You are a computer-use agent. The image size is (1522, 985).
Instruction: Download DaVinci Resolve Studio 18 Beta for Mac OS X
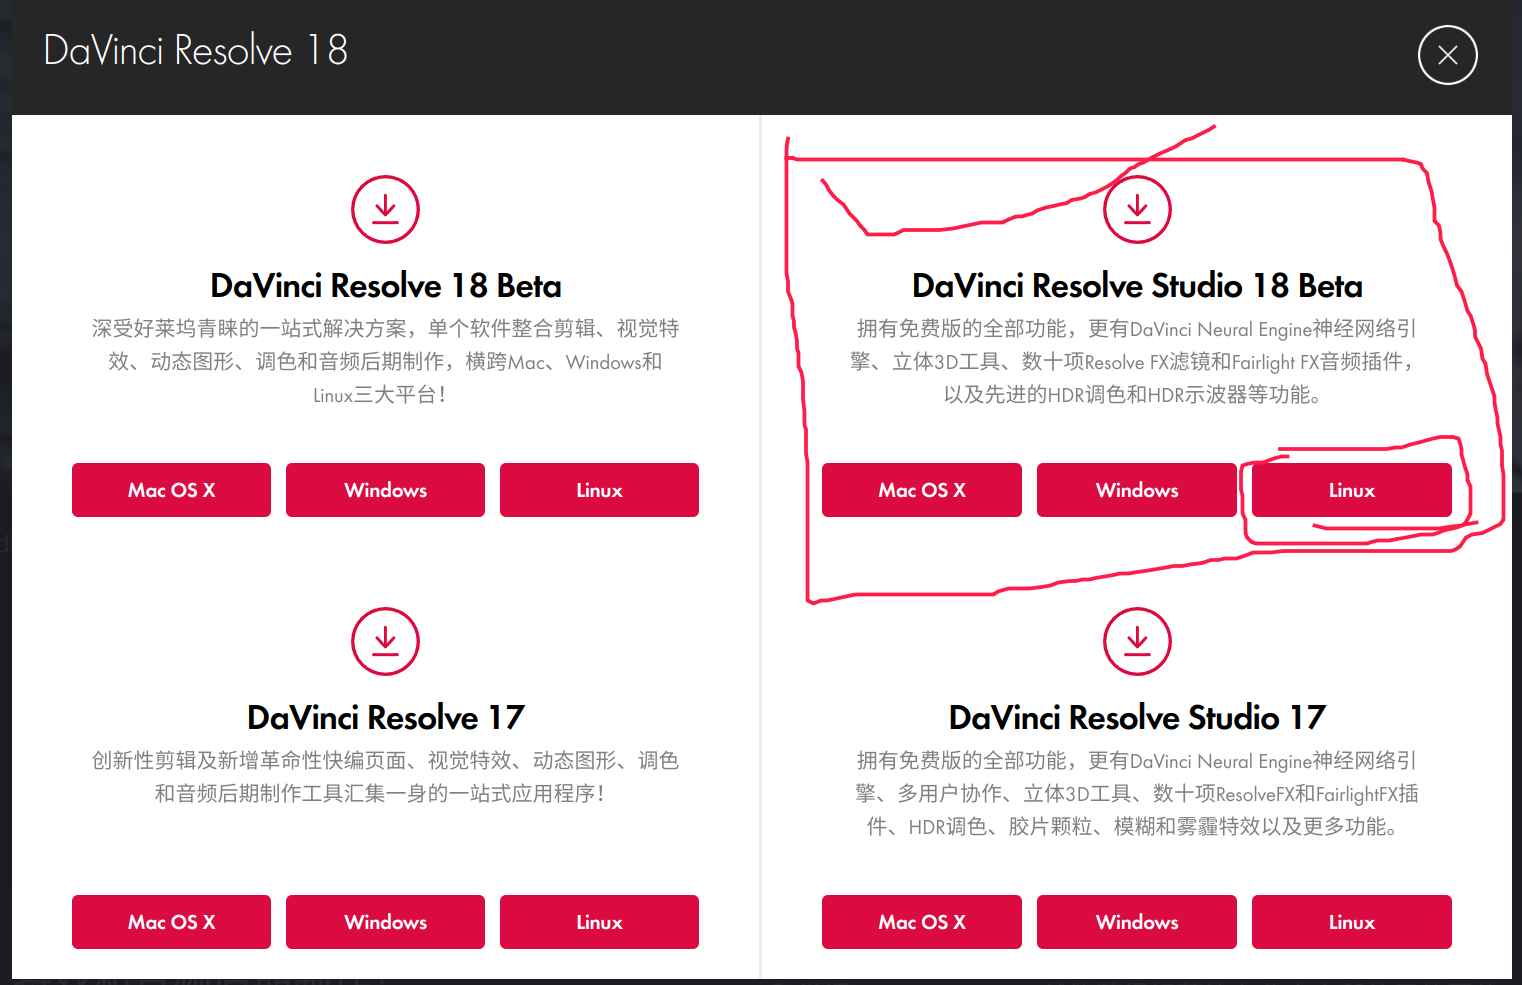pyautogui.click(x=921, y=490)
